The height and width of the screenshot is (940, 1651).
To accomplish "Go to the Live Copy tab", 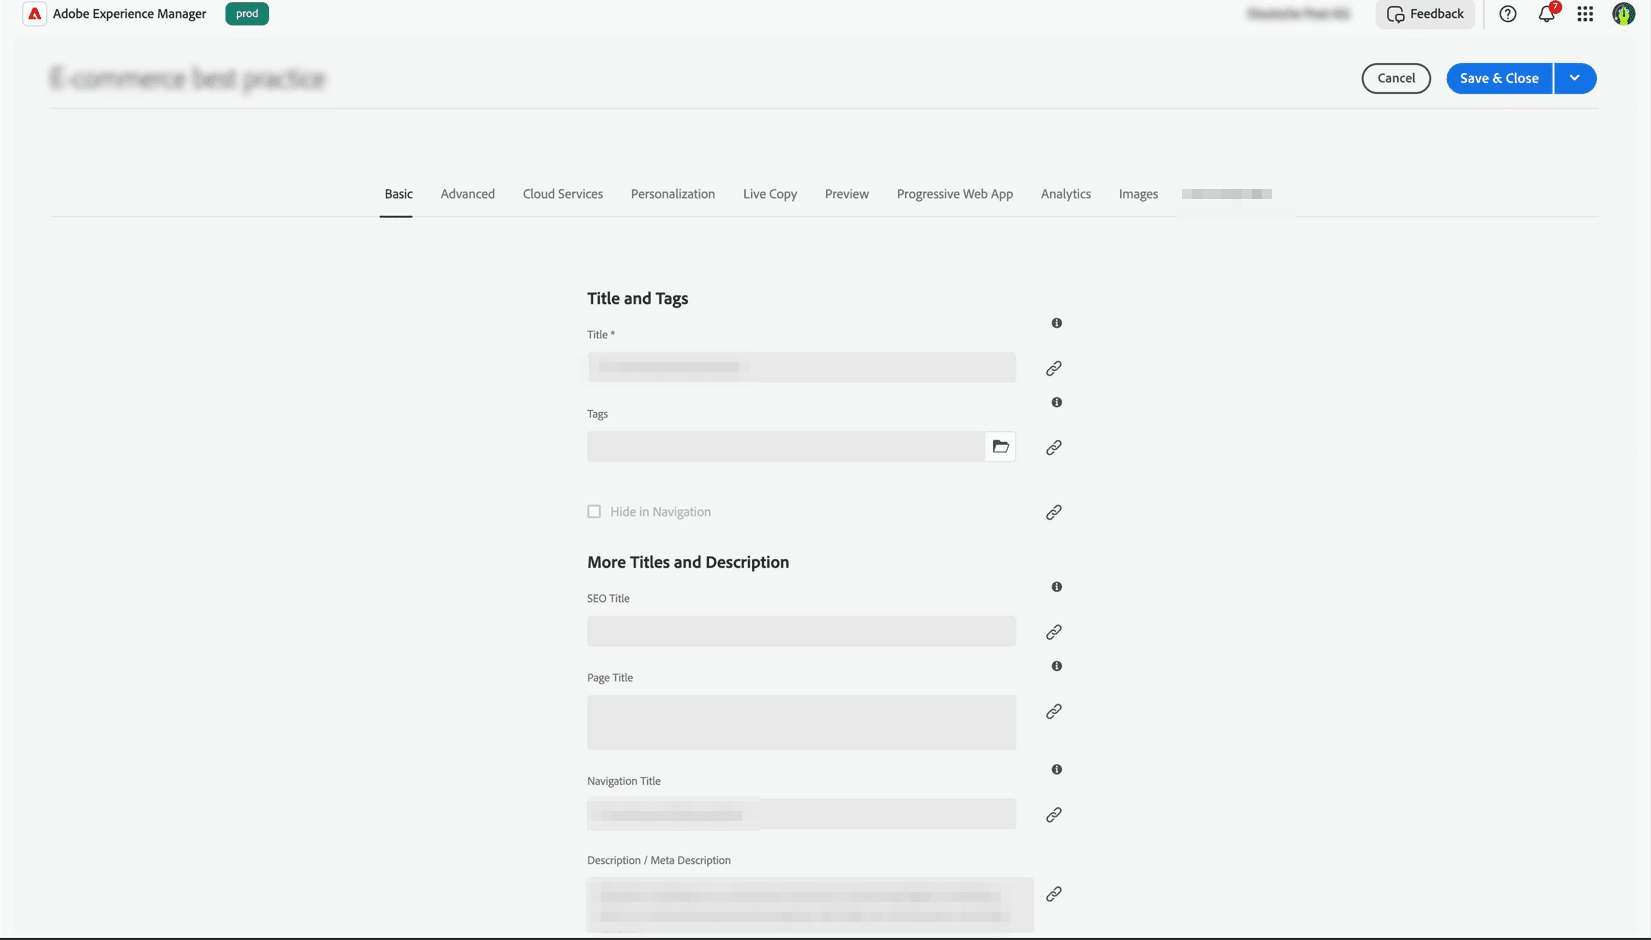I will (x=770, y=194).
